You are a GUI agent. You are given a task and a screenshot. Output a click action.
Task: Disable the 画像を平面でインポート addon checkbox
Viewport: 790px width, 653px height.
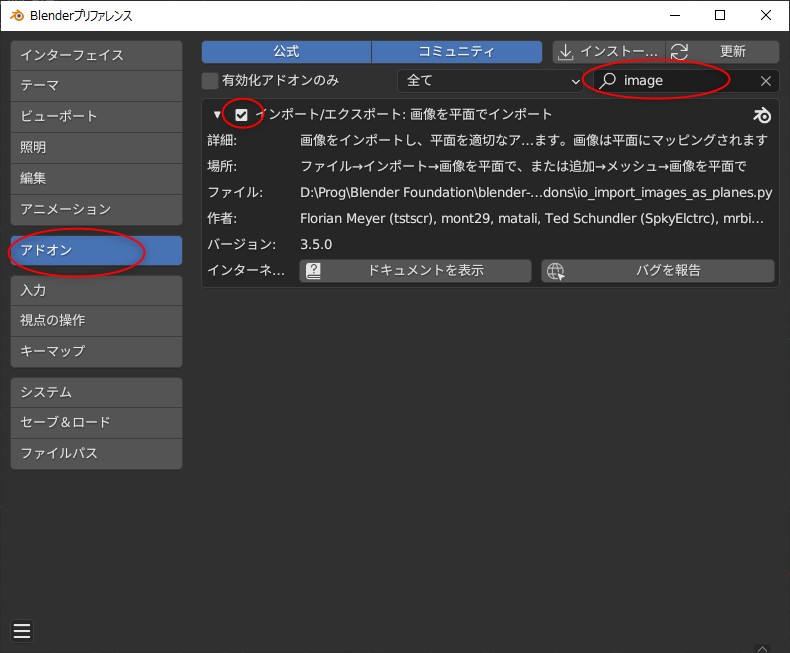tap(241, 115)
